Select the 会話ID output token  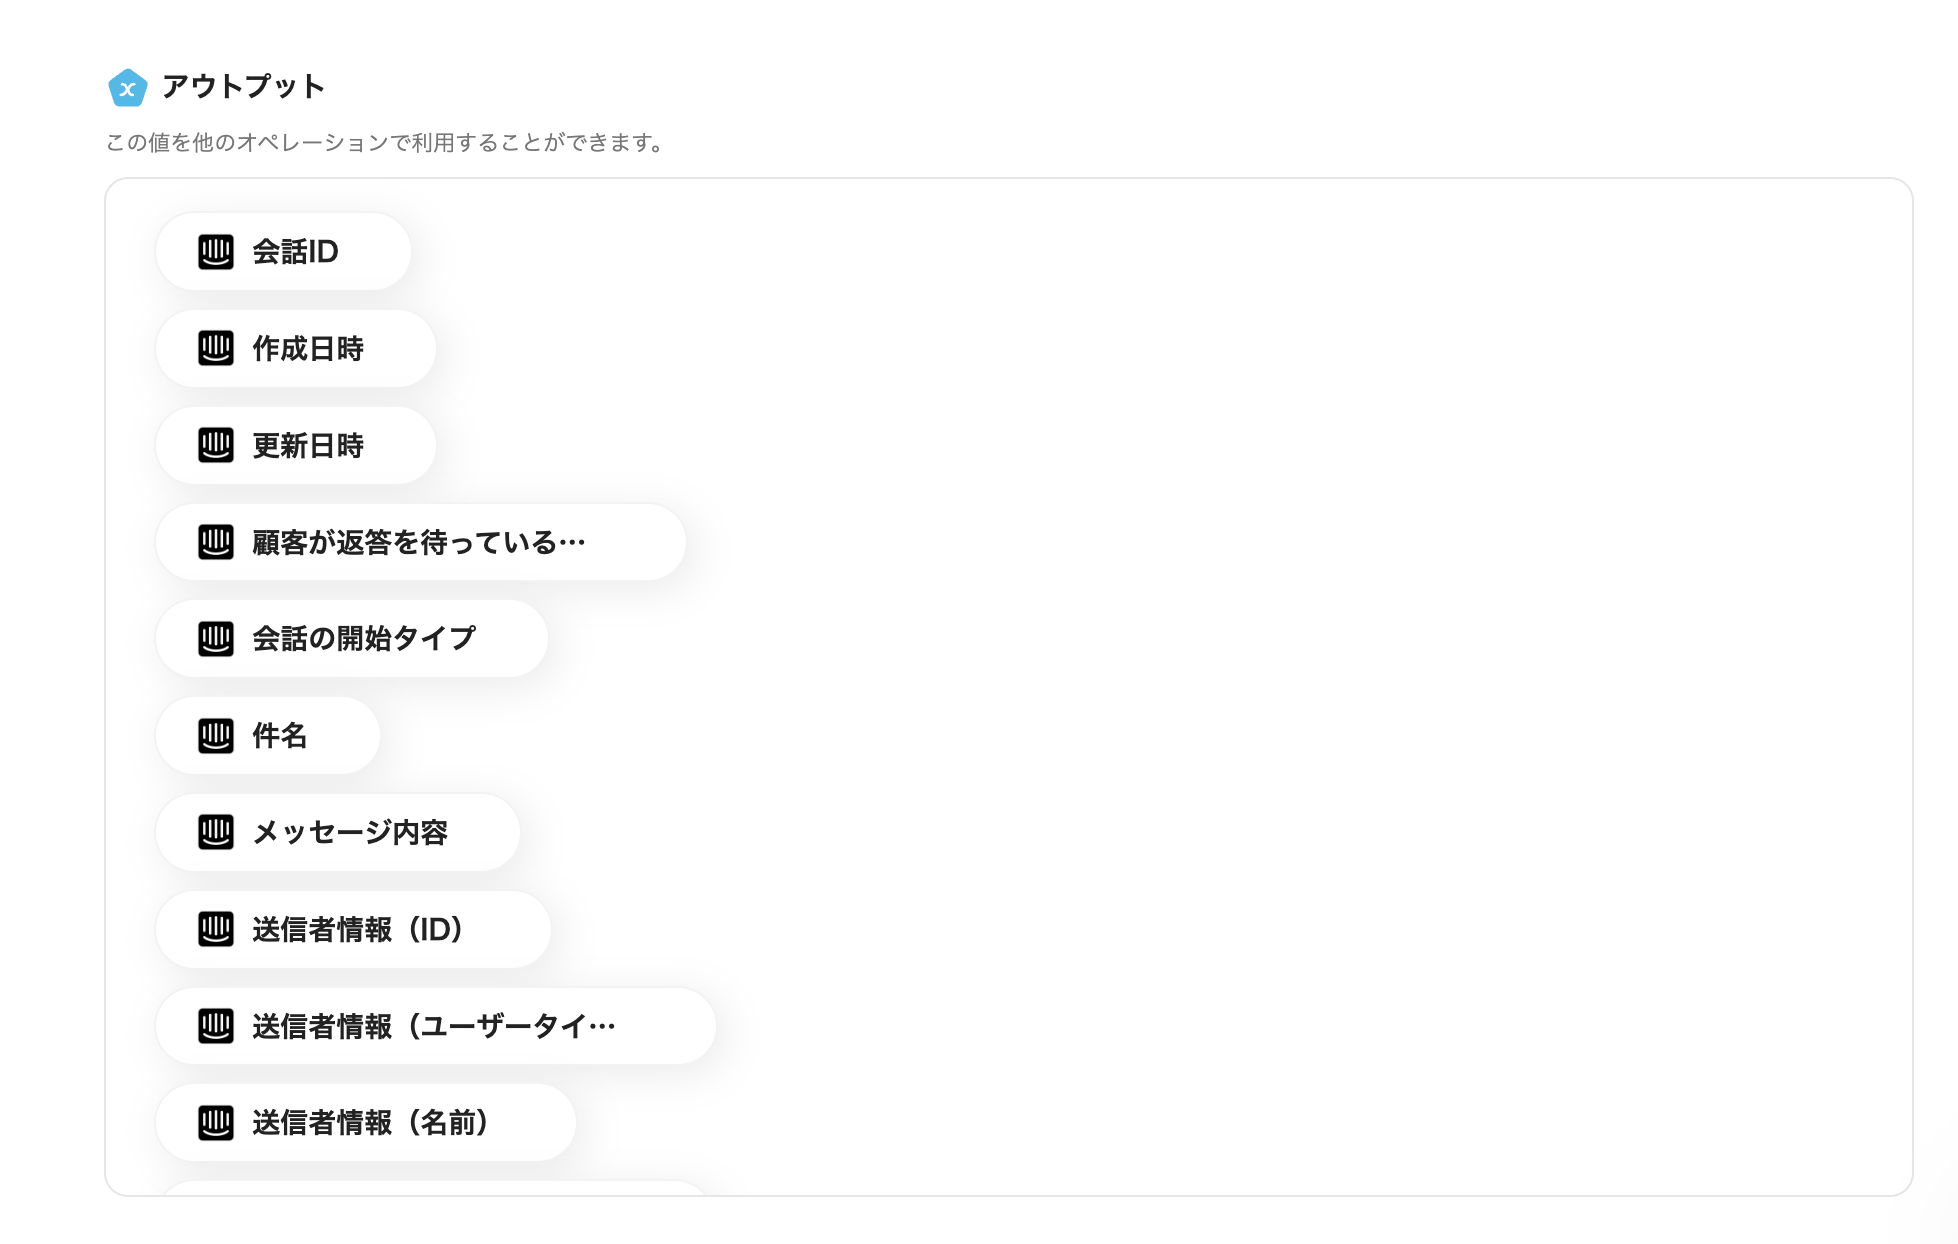tap(283, 252)
